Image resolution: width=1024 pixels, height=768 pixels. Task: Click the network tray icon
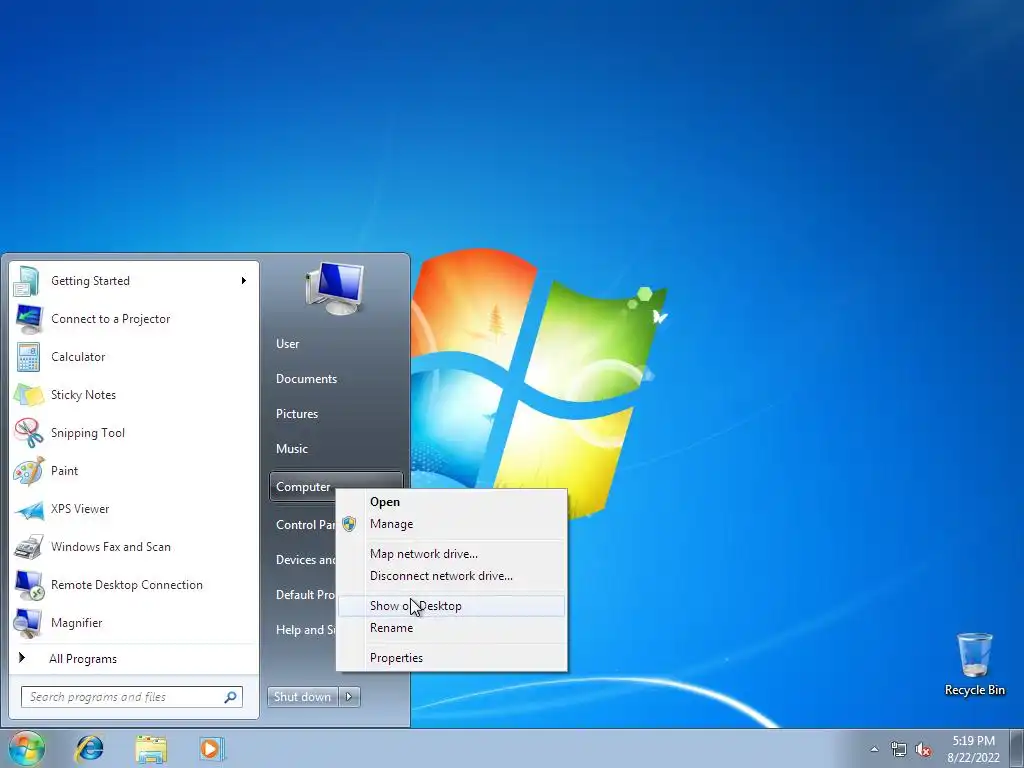[x=899, y=750]
